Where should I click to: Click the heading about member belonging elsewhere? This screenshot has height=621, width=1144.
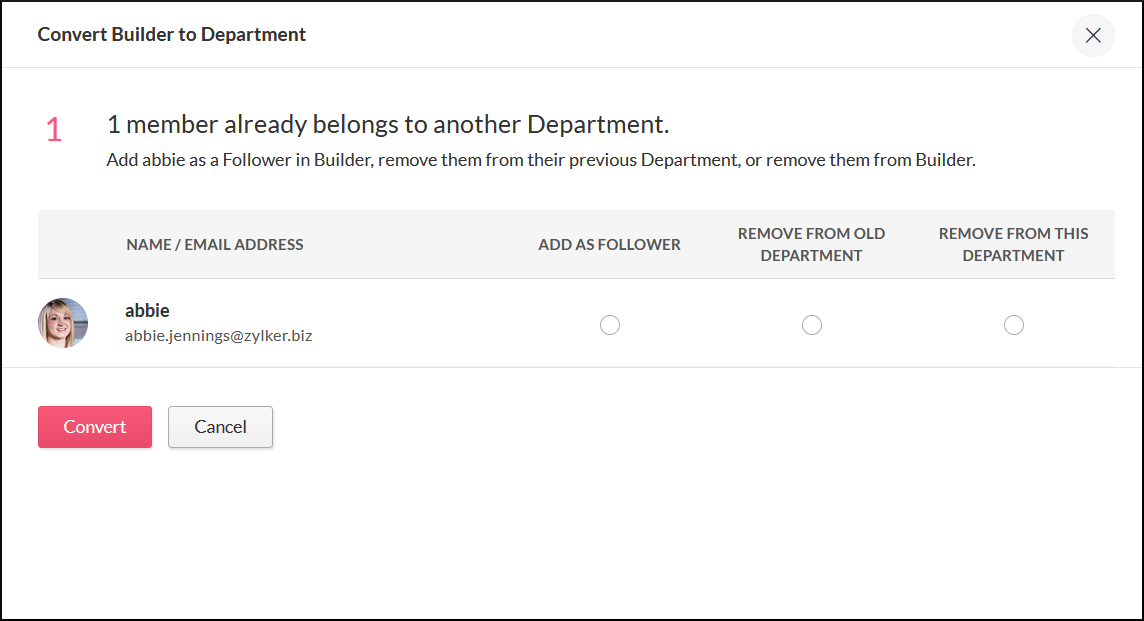(388, 125)
